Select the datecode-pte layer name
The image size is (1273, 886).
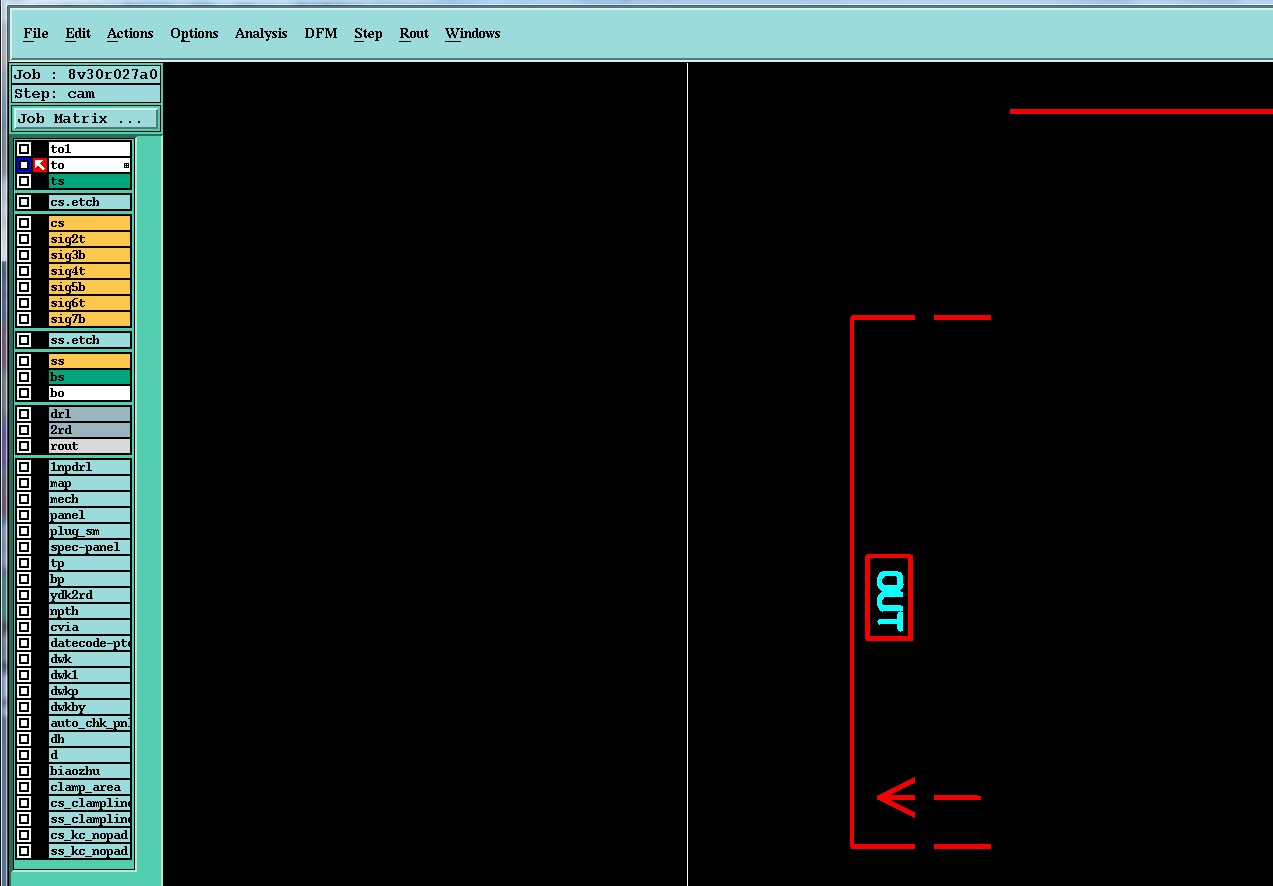pyautogui.click(x=90, y=643)
